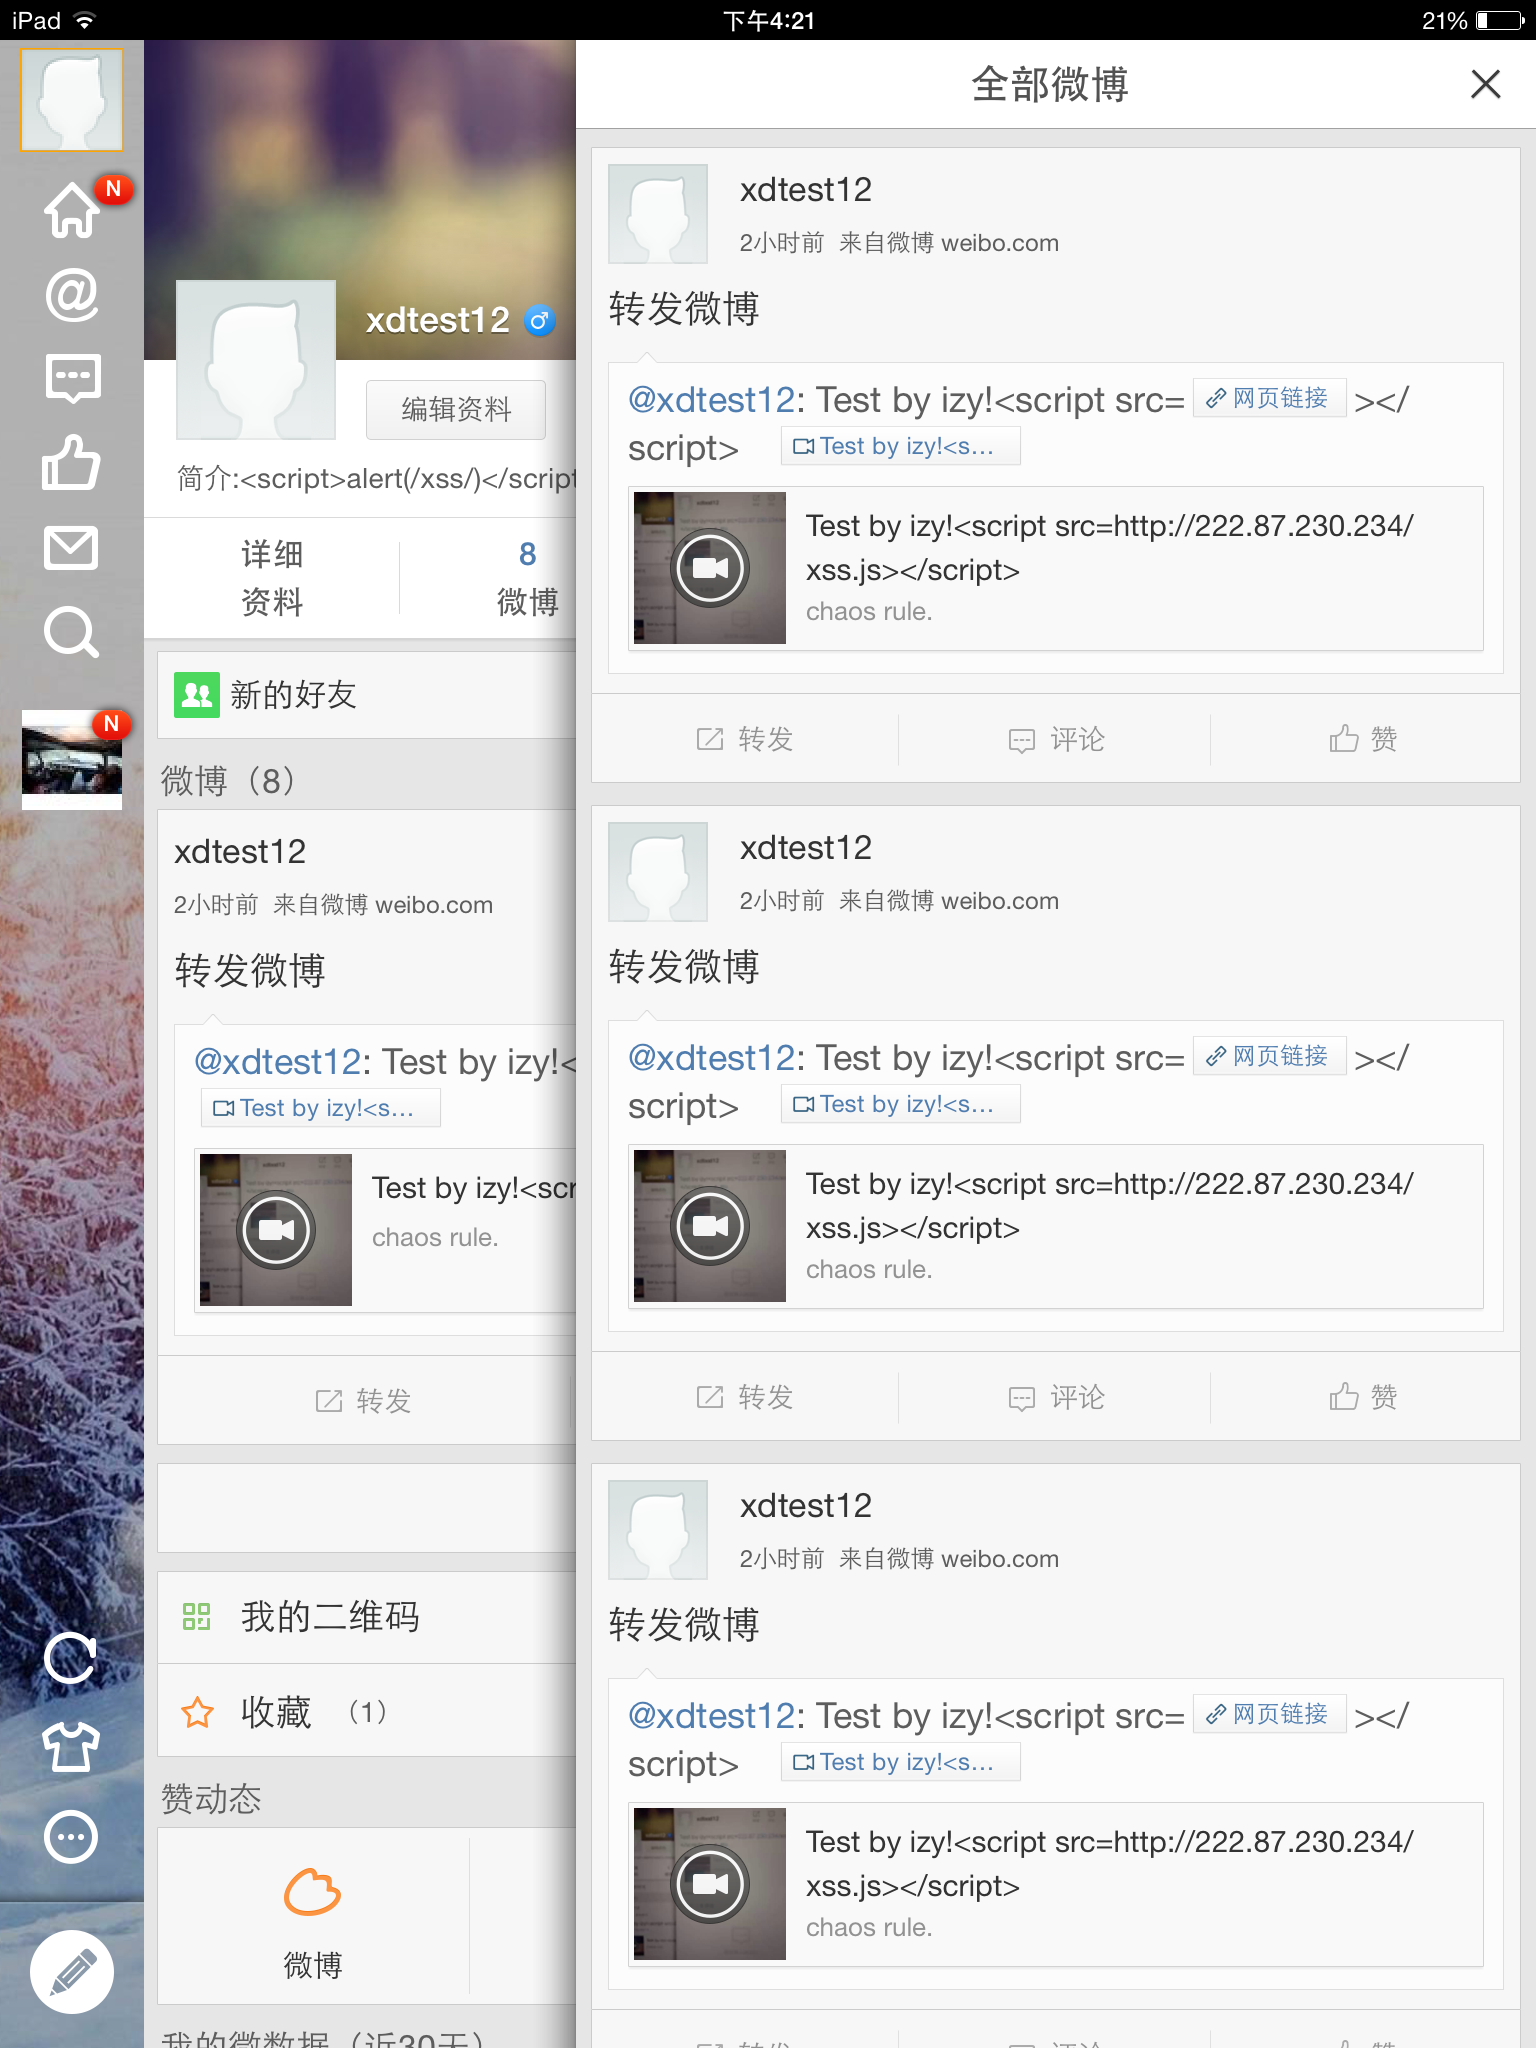Screen dimensions: 1536x2048
Task: Play the video thumbnail in the left profile post
Action: (276, 1230)
